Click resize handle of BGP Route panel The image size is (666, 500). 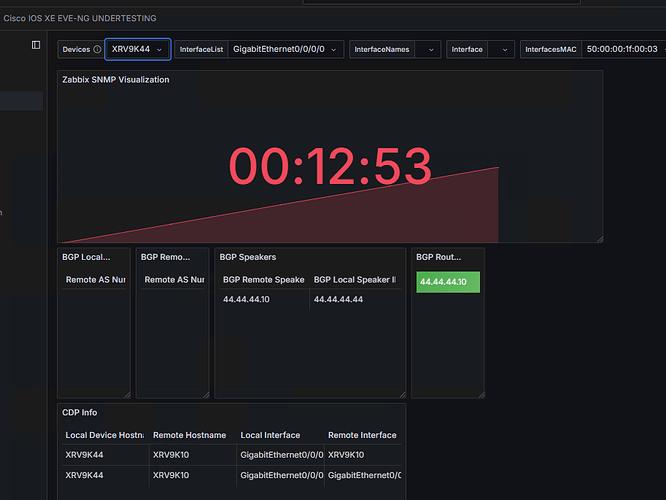tap(481, 395)
